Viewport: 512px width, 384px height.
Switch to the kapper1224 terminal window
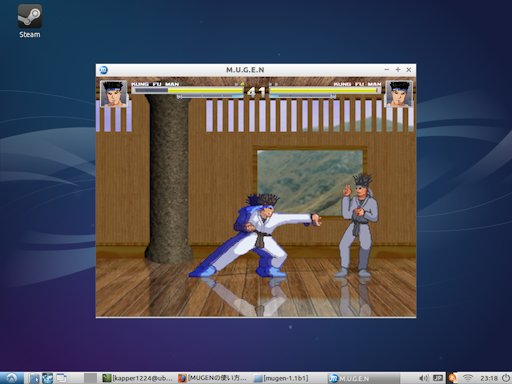[x=138, y=378]
